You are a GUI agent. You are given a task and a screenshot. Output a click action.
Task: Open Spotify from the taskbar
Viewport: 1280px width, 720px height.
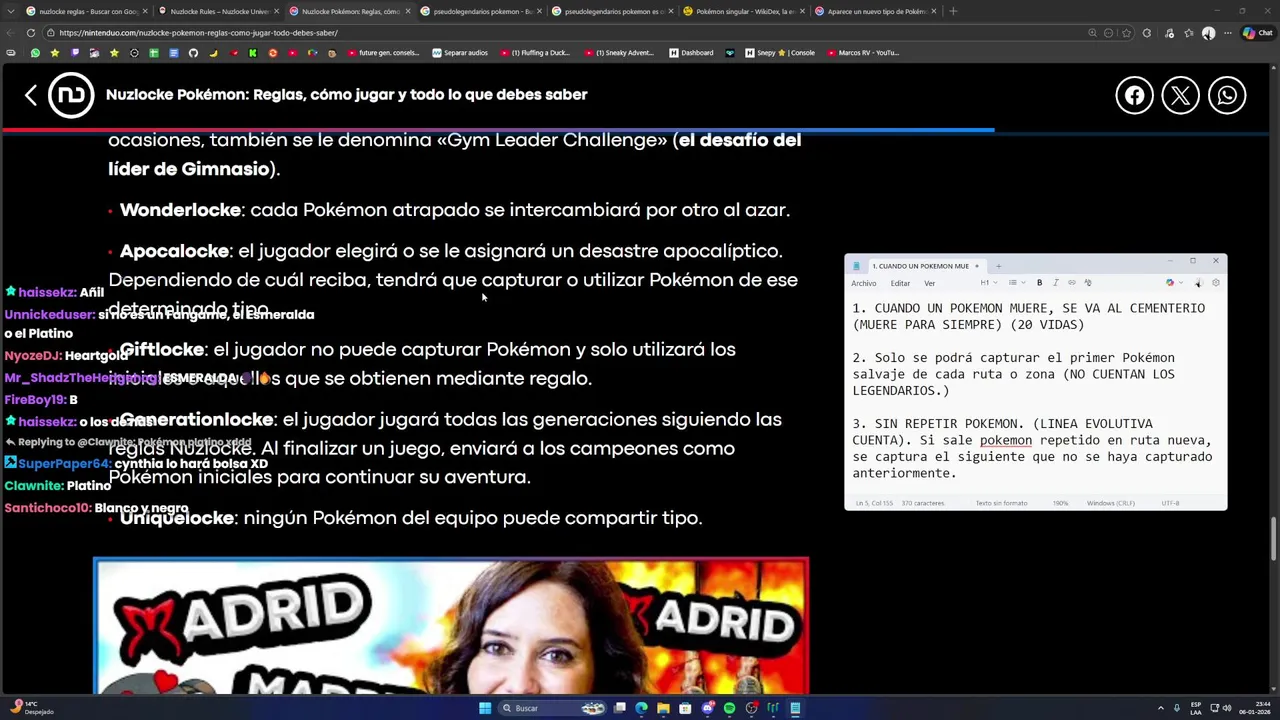729,708
